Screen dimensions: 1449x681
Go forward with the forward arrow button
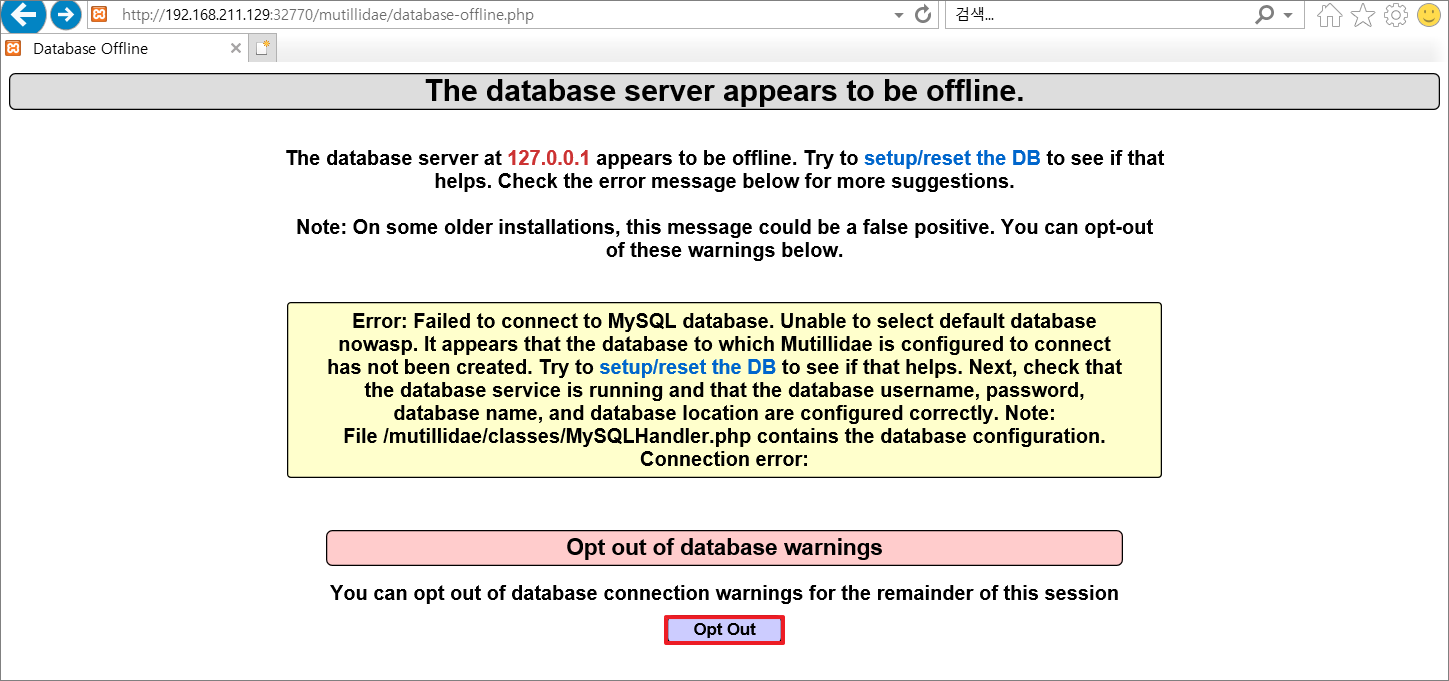click(x=65, y=15)
